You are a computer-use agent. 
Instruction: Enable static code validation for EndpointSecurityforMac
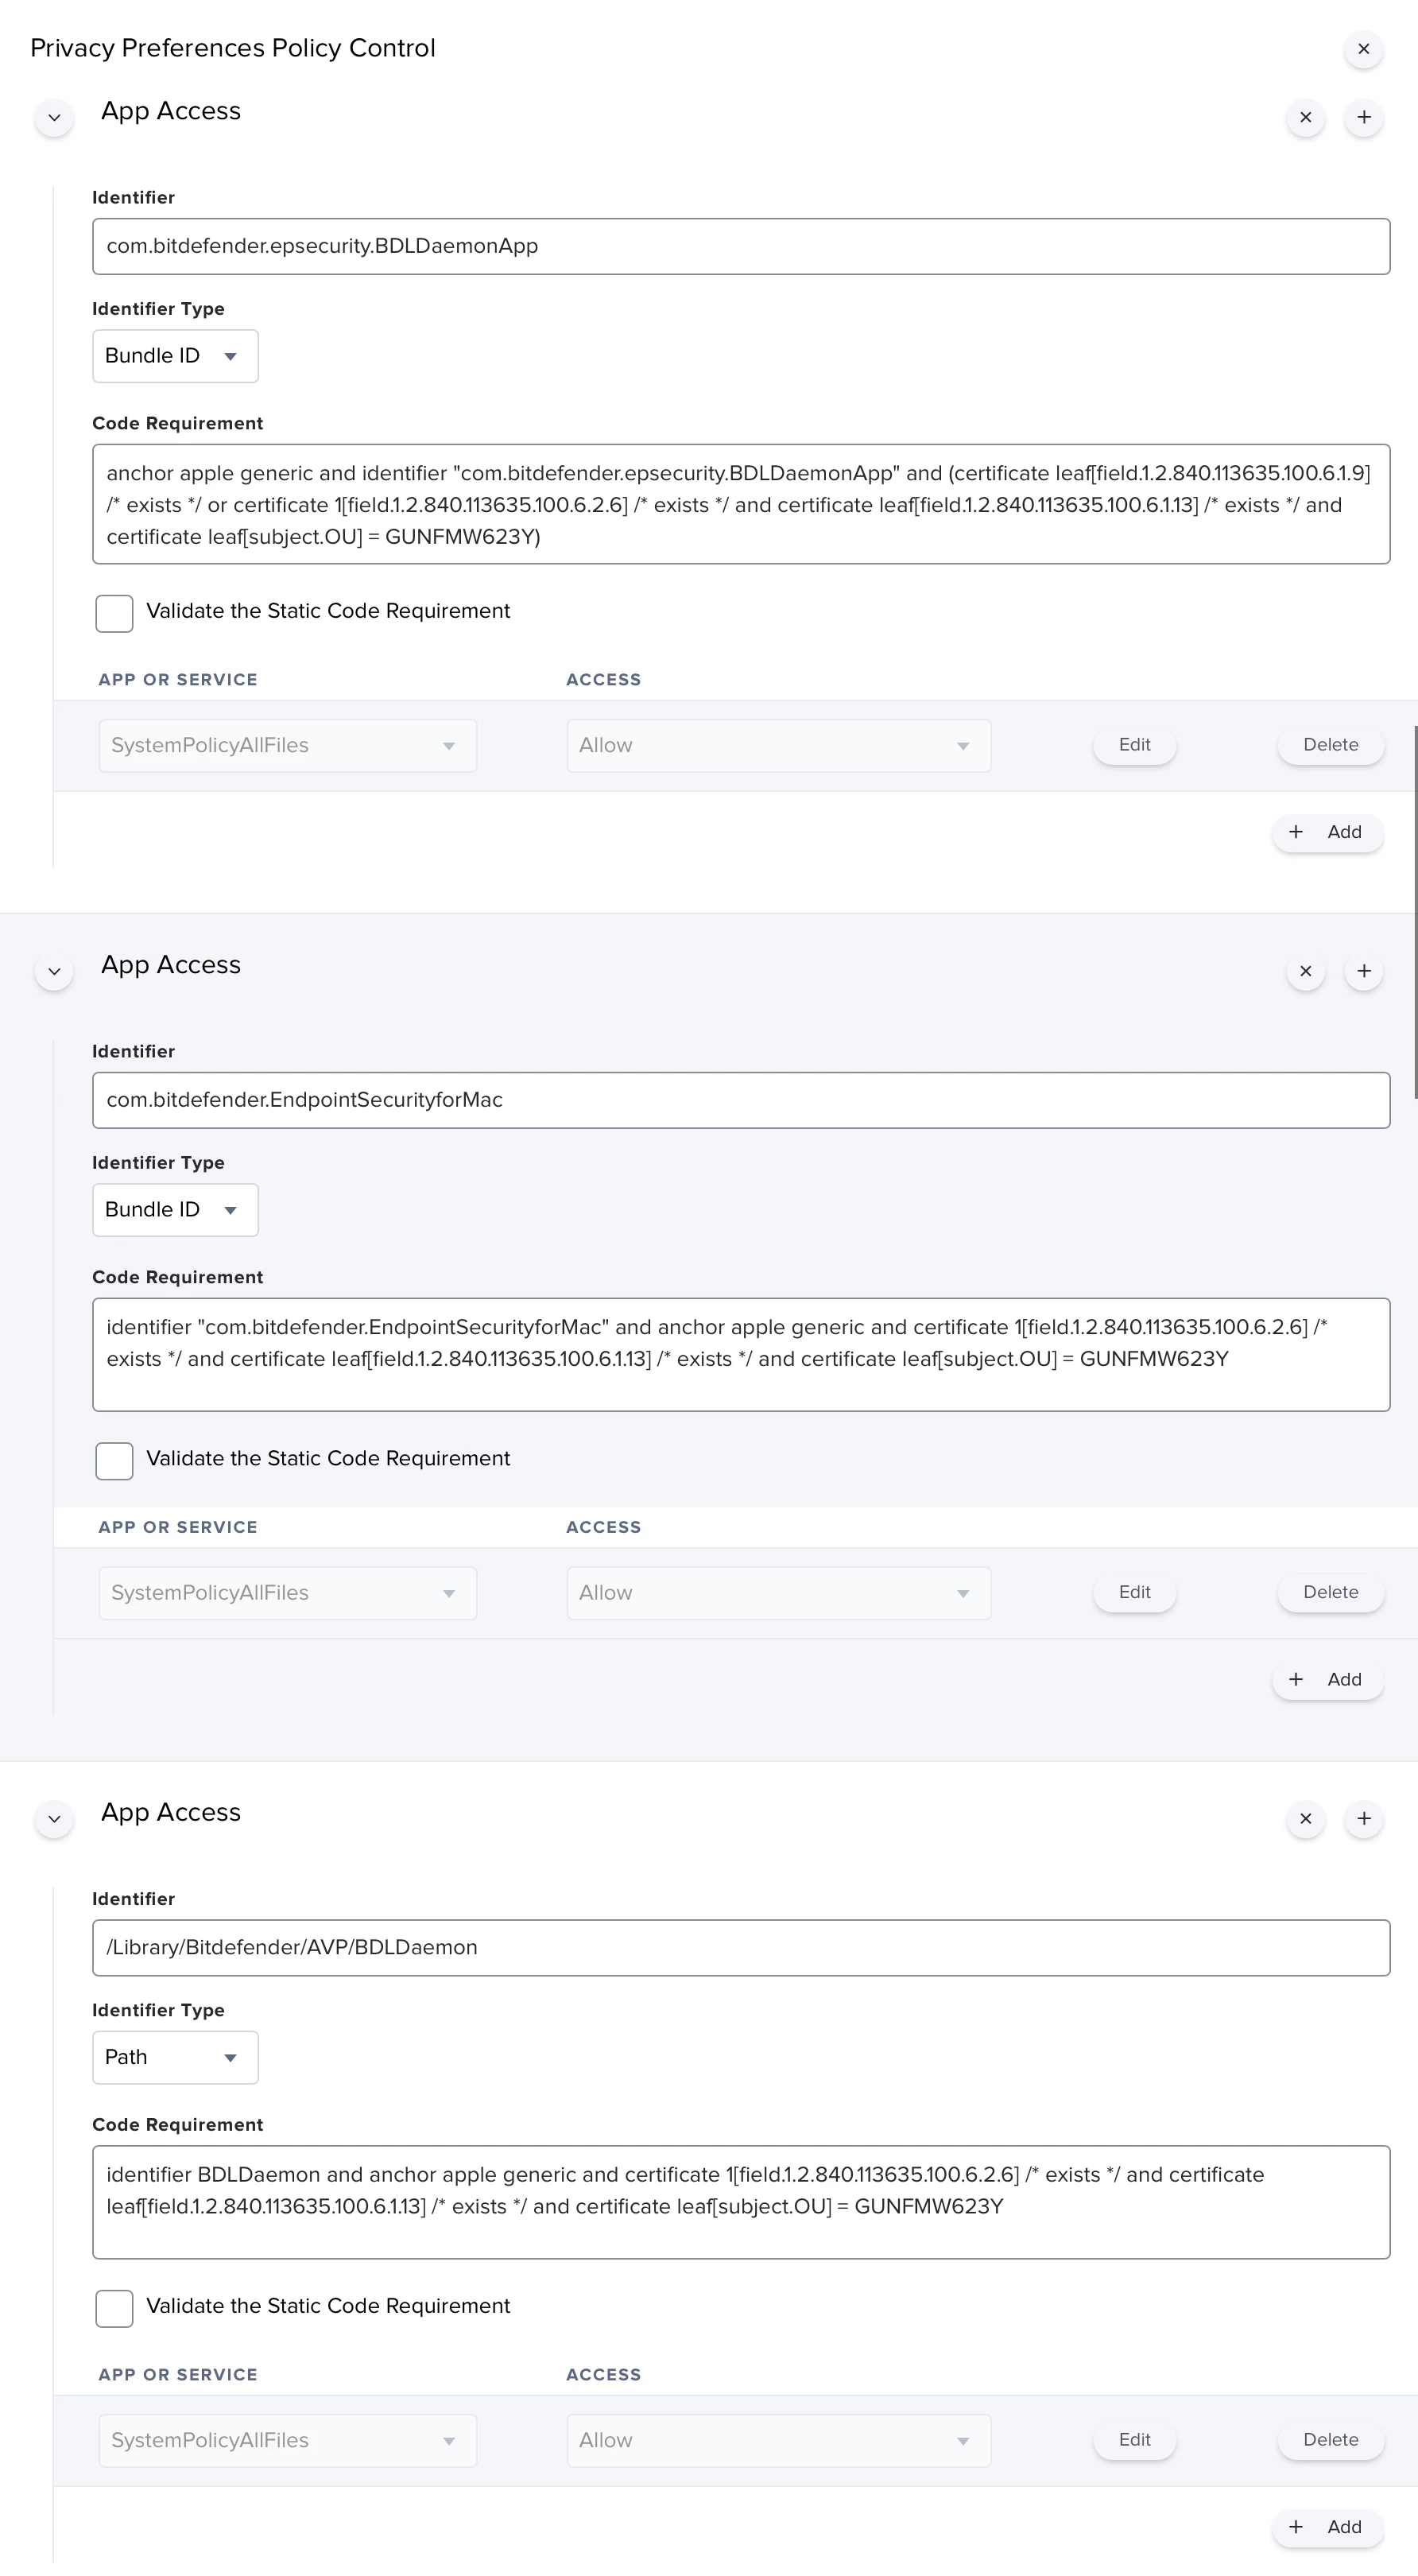click(114, 1460)
